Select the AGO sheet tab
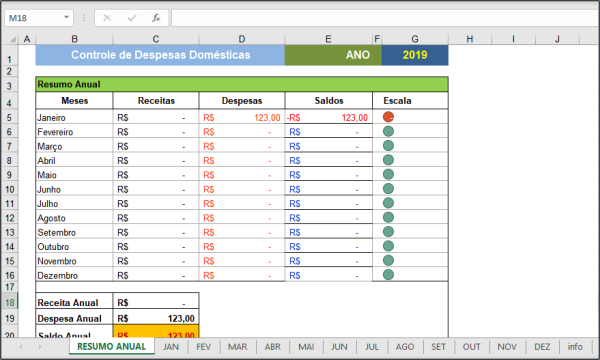 point(405,347)
